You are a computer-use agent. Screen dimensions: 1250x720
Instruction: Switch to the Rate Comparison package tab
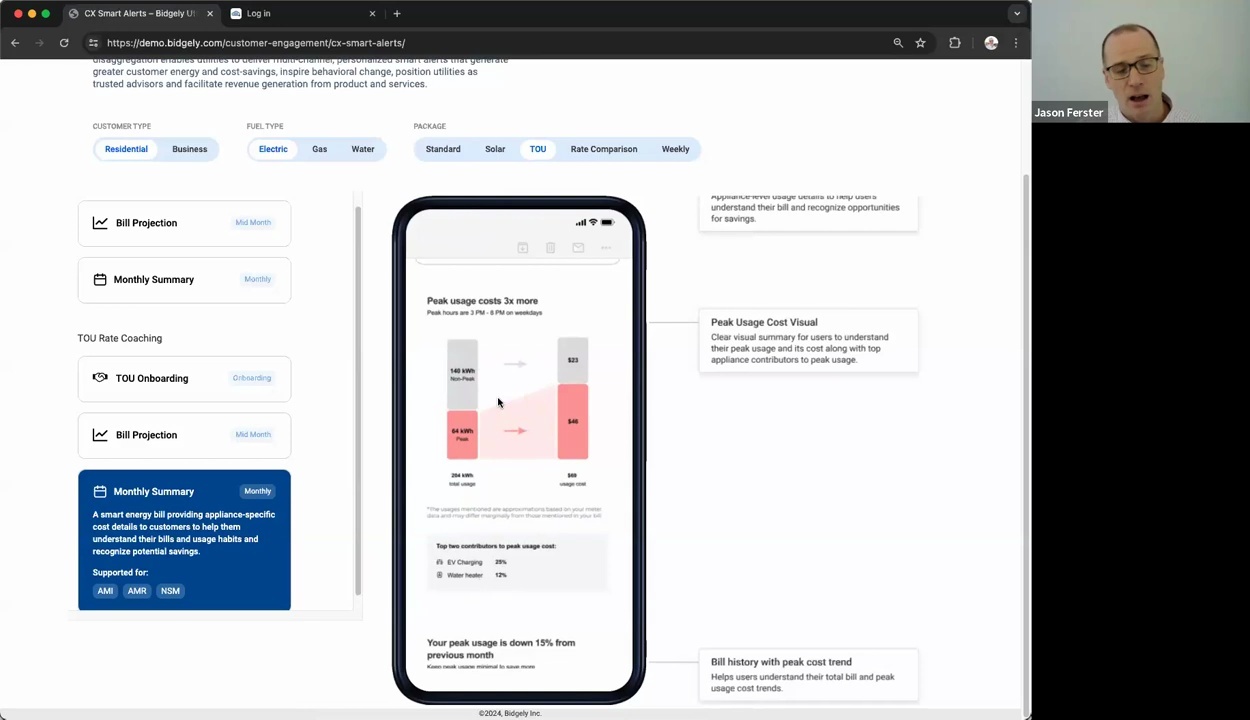tap(603, 148)
